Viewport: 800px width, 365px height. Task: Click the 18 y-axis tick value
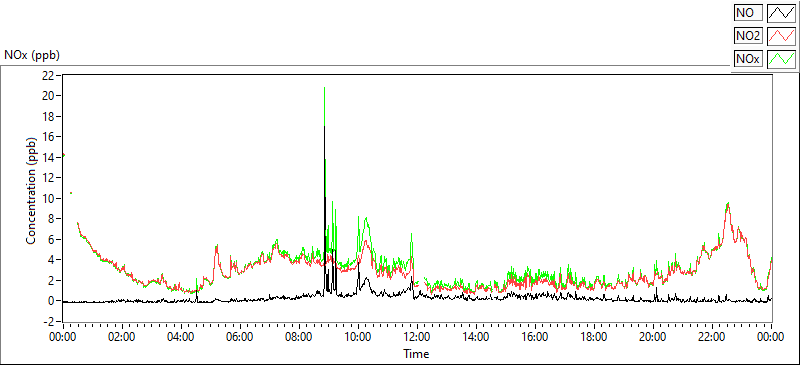(x=49, y=116)
